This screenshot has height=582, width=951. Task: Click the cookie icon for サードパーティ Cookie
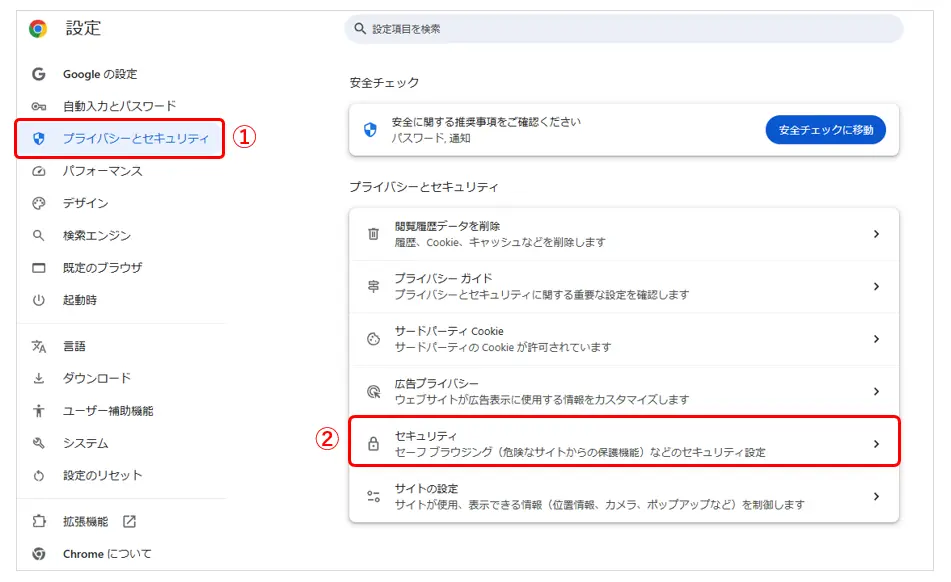pos(373,339)
